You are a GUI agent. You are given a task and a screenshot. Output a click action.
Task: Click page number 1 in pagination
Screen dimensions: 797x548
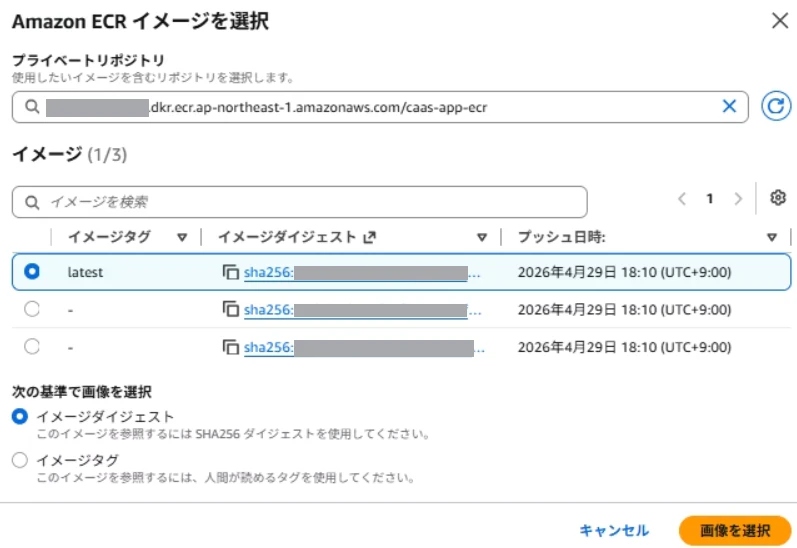tap(710, 199)
